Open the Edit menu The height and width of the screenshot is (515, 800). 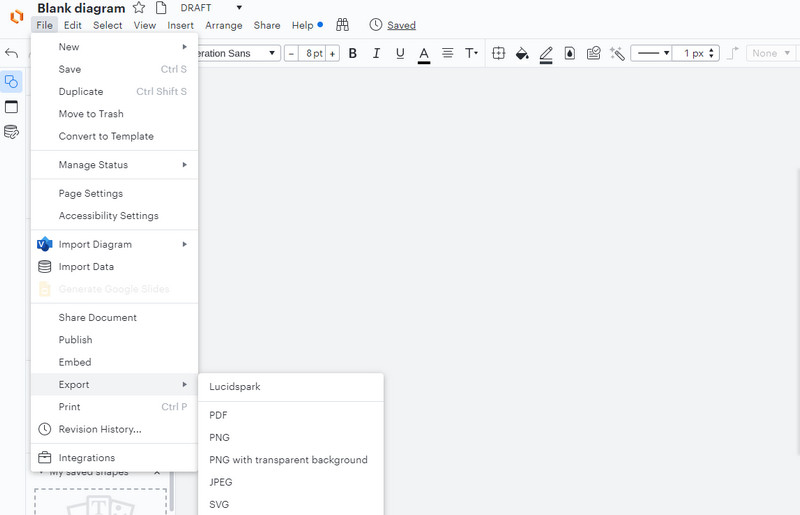click(x=72, y=25)
